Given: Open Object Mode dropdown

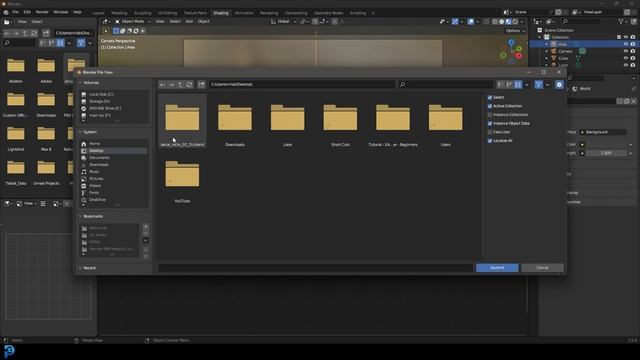Looking at the screenshot, I should pos(132,21).
